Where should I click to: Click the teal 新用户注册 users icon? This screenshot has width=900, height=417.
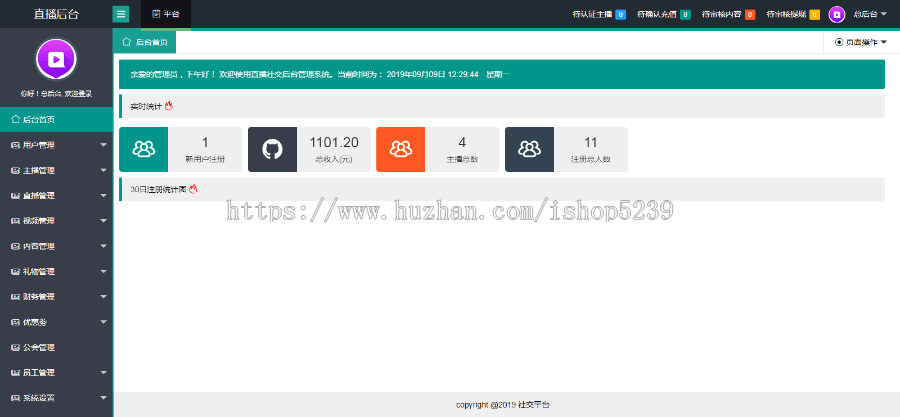pyautogui.click(x=143, y=149)
